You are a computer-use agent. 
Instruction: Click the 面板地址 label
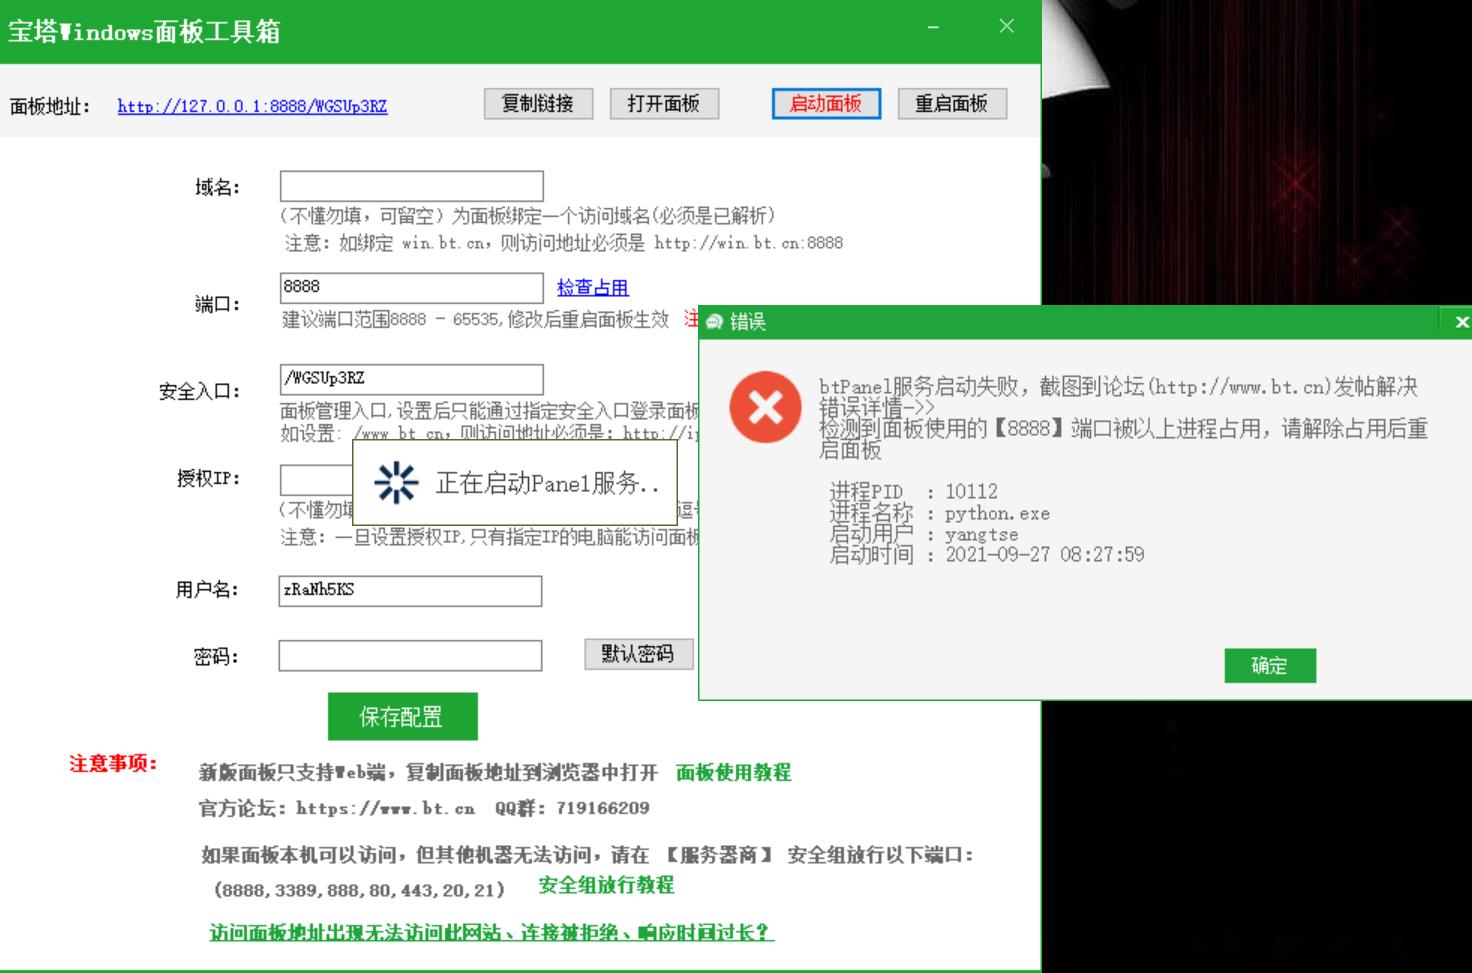(50, 106)
